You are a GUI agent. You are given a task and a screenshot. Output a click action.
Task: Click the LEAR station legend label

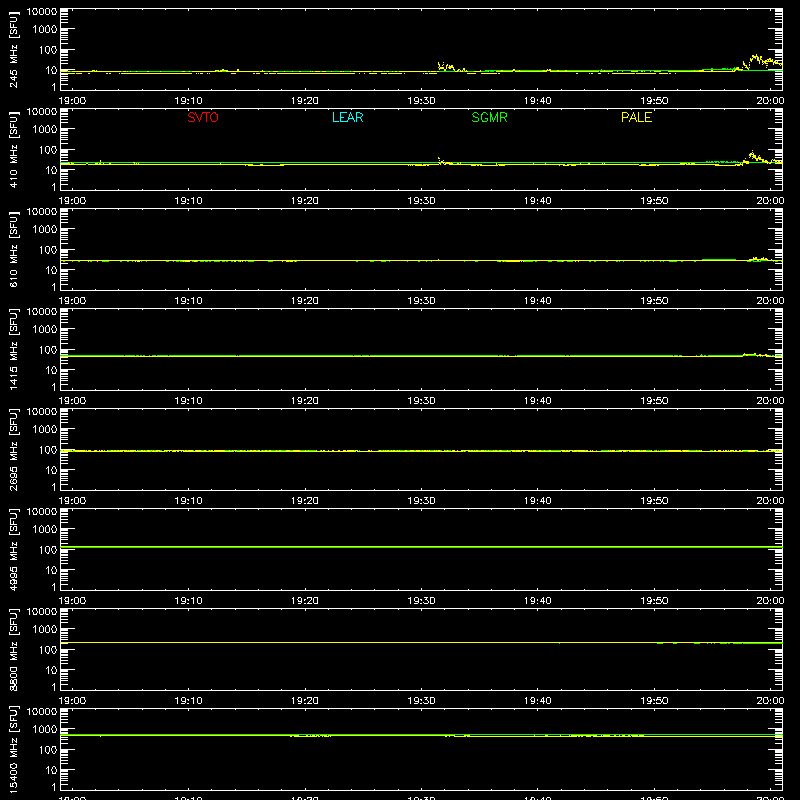[347, 117]
